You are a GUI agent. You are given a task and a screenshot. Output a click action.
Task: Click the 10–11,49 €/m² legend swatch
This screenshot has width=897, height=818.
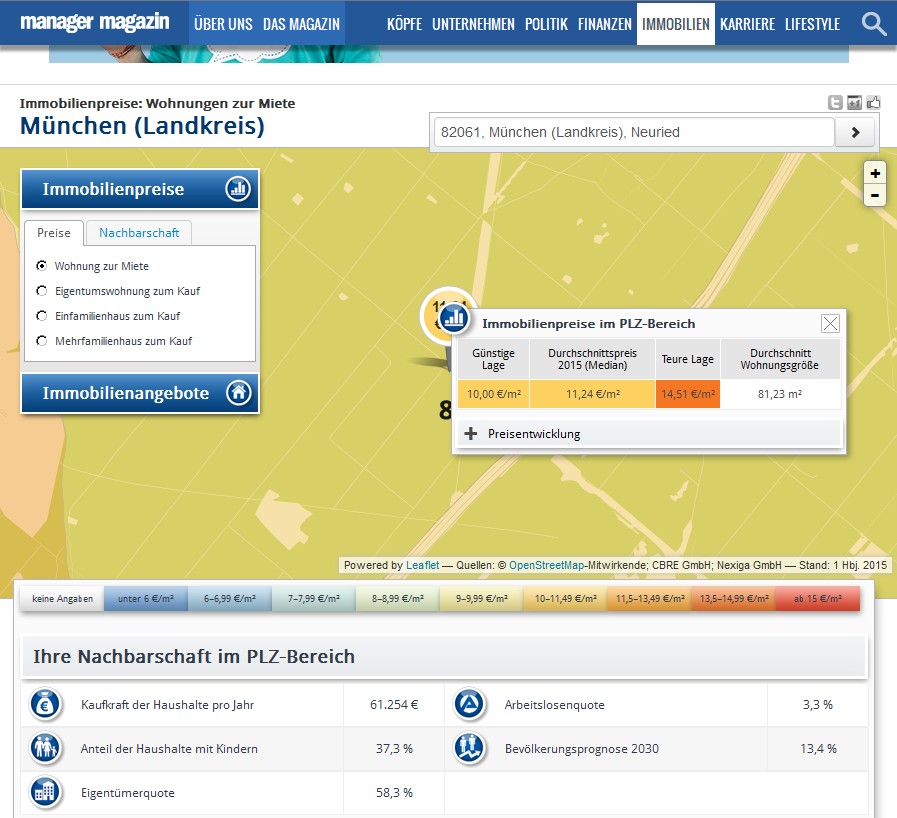point(566,598)
